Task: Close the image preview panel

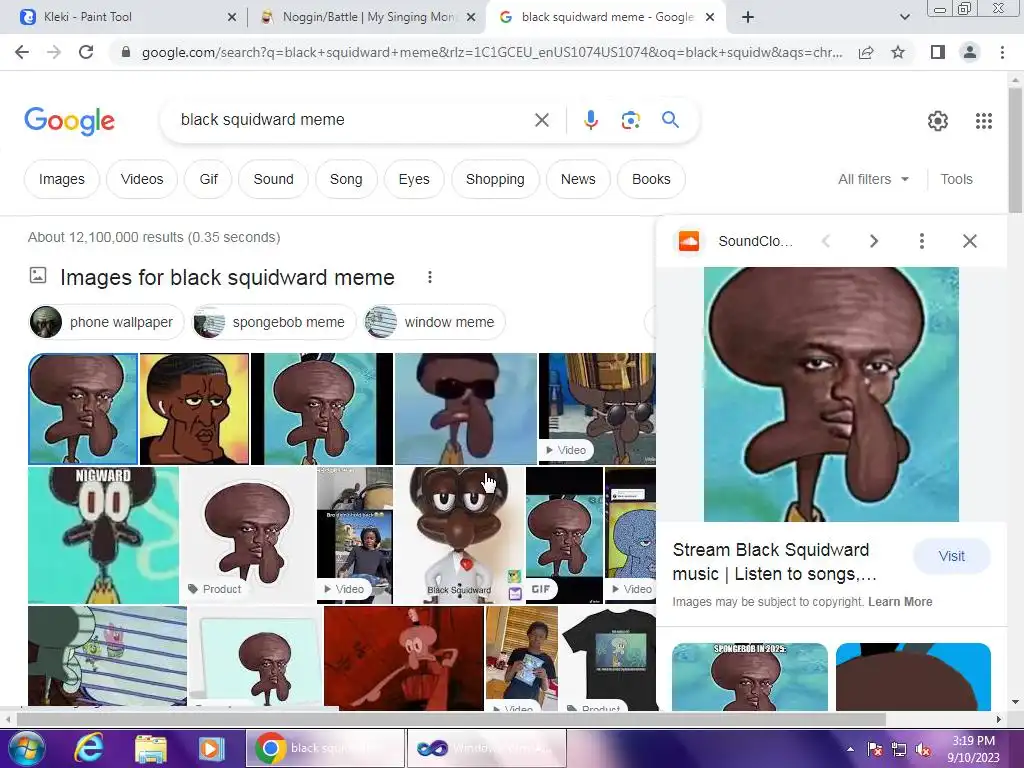Action: (x=970, y=241)
